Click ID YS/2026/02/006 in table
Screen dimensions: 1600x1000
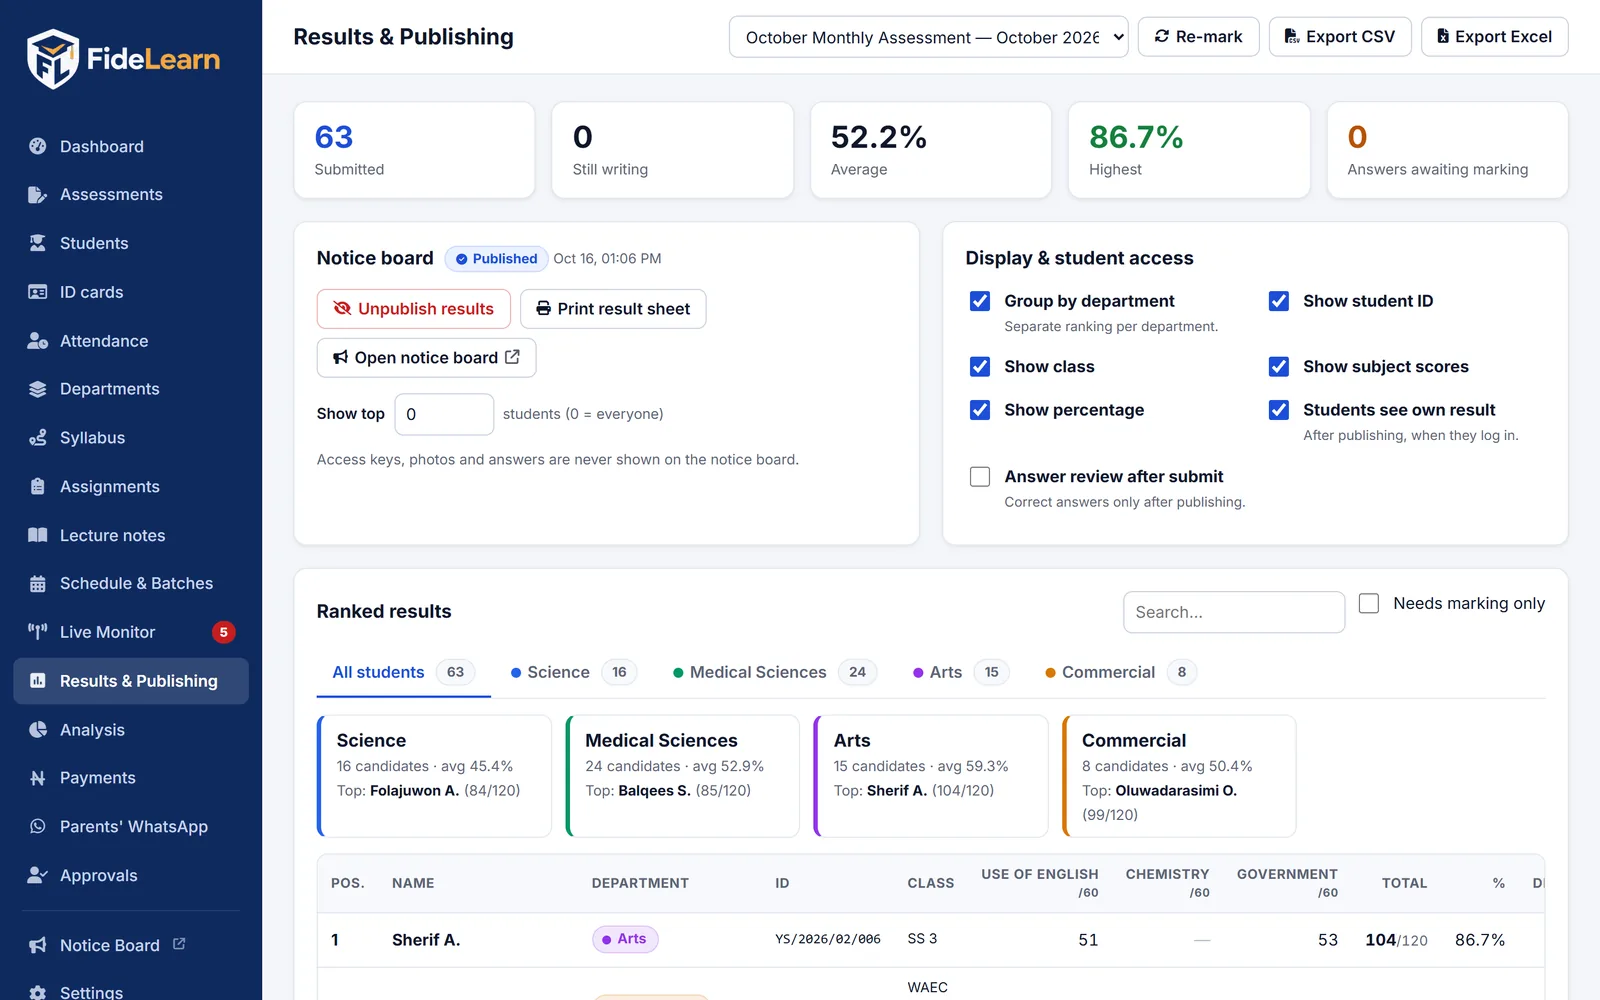828,939
